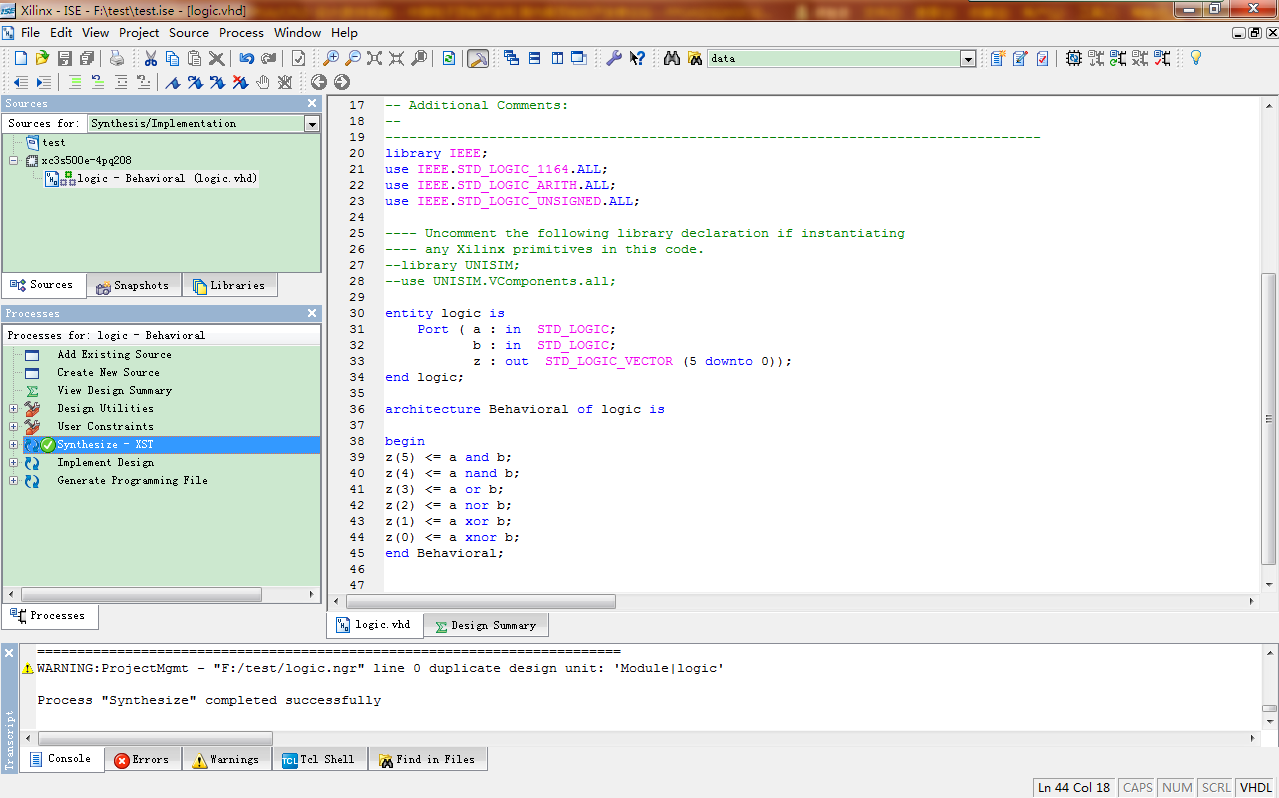
Task: Switch to the Design Summary tab
Action: pyautogui.click(x=486, y=626)
